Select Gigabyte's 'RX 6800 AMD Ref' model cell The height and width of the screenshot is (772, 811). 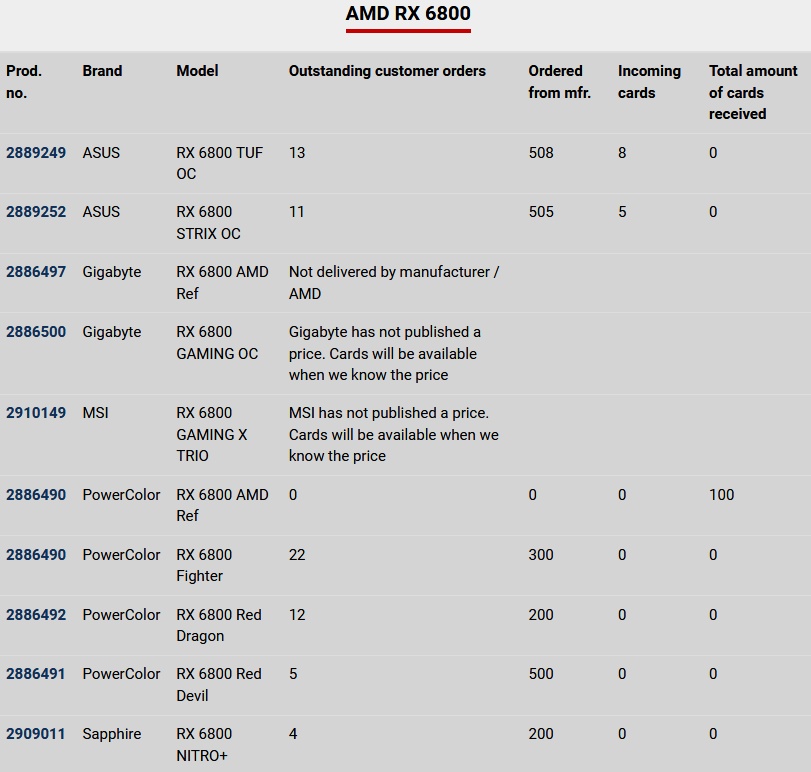[x=222, y=282]
